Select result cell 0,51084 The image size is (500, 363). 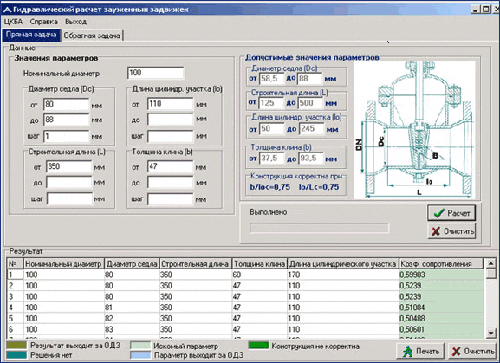coord(441,307)
